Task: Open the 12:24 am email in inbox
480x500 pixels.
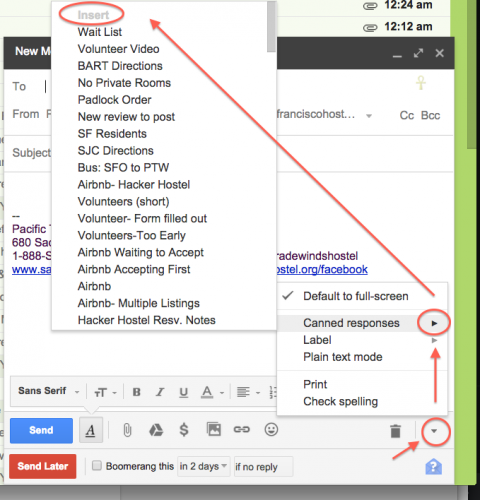Action: click(408, 5)
